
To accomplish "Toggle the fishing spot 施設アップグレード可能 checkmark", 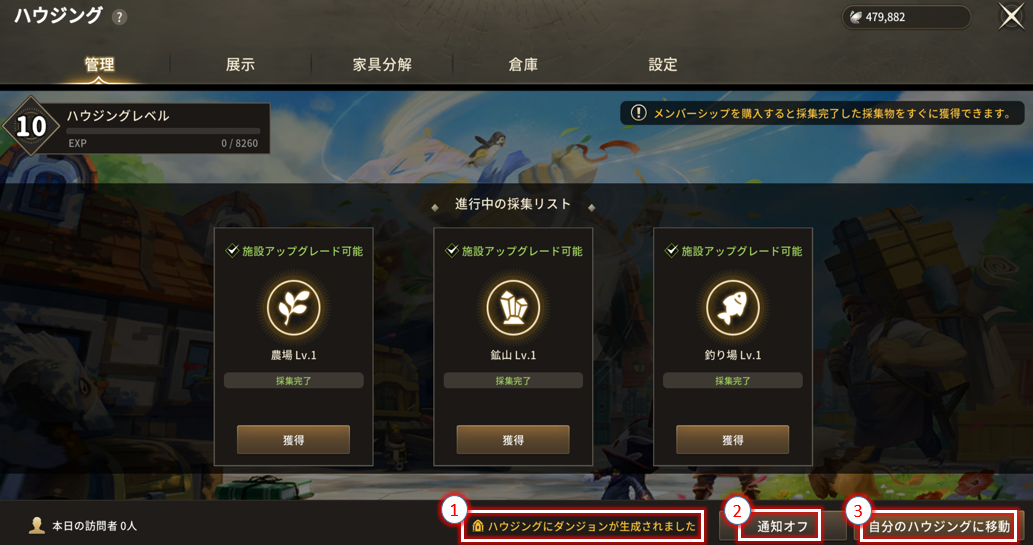I will [x=671, y=250].
